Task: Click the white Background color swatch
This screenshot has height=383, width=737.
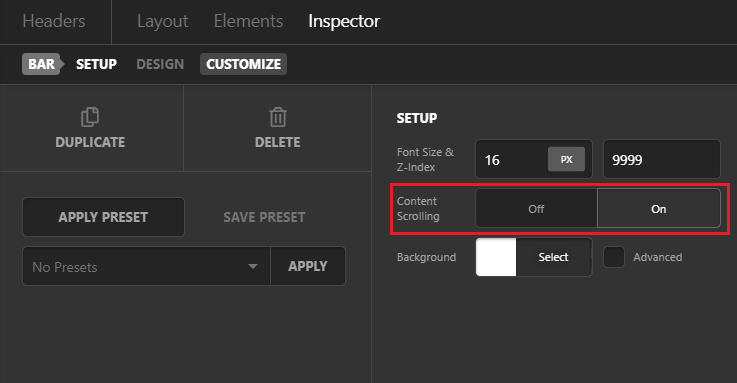Action: click(x=496, y=257)
